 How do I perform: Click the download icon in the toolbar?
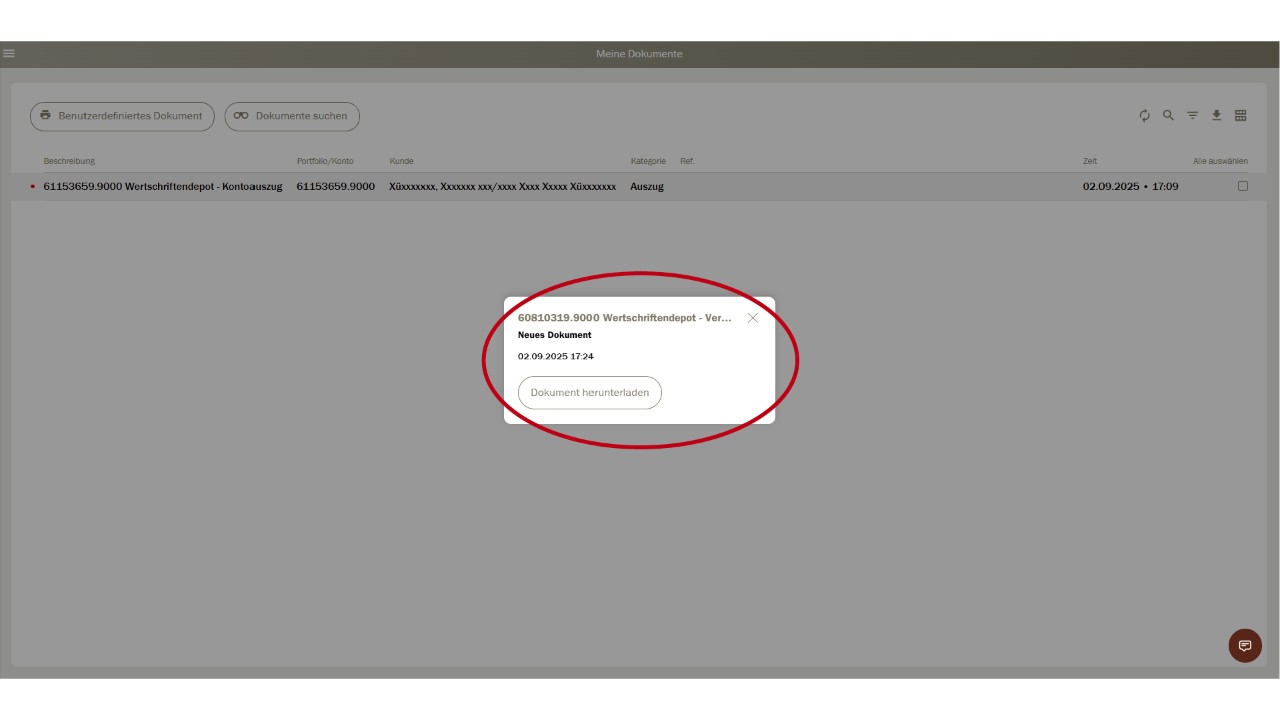[x=1216, y=116]
